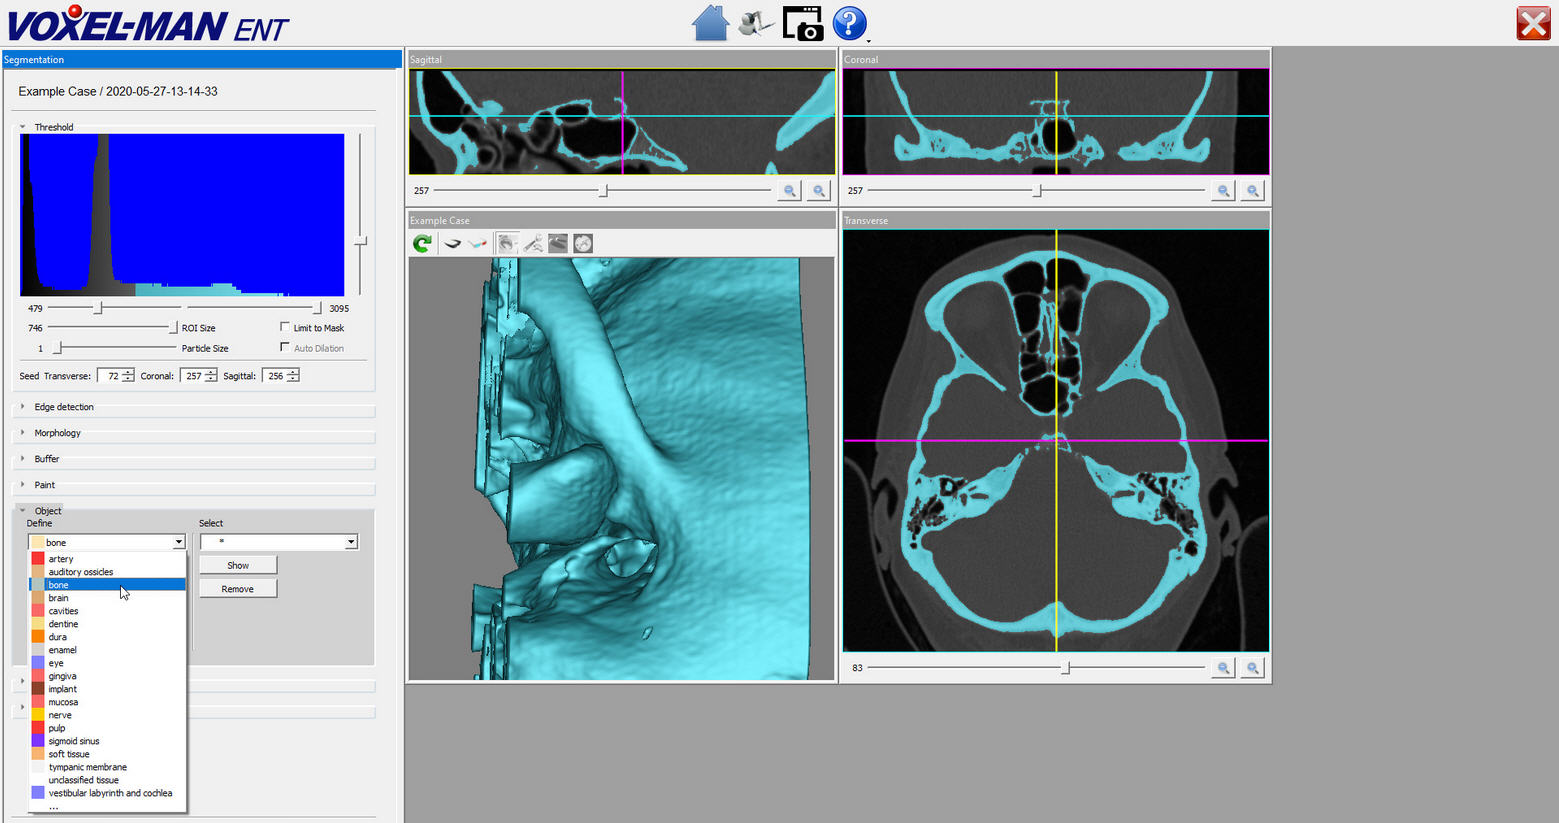Choose vestibular labyrinth and cochlea entry
1559x823 pixels.
coord(107,793)
